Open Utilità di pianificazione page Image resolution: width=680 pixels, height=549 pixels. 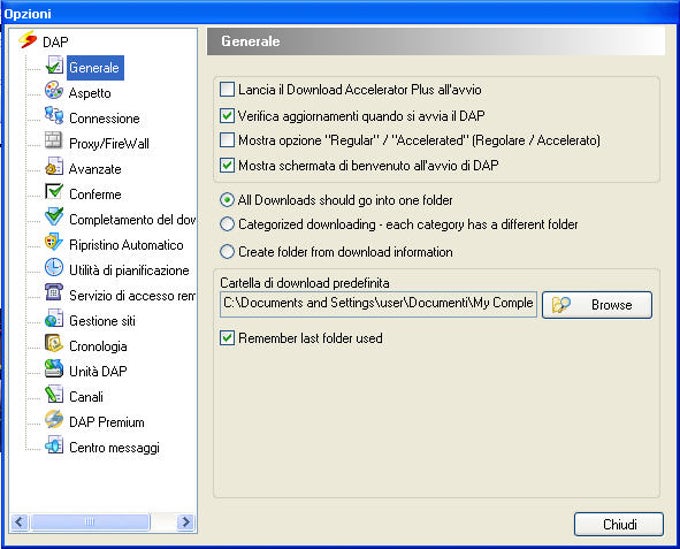pyautogui.click(x=129, y=270)
